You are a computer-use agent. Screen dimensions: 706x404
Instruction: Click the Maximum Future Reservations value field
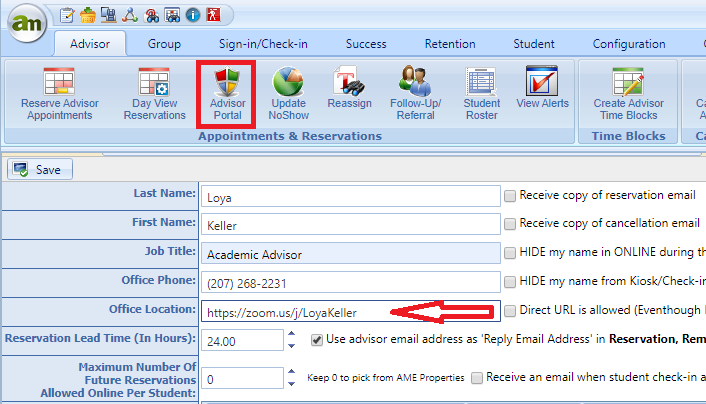click(242, 378)
